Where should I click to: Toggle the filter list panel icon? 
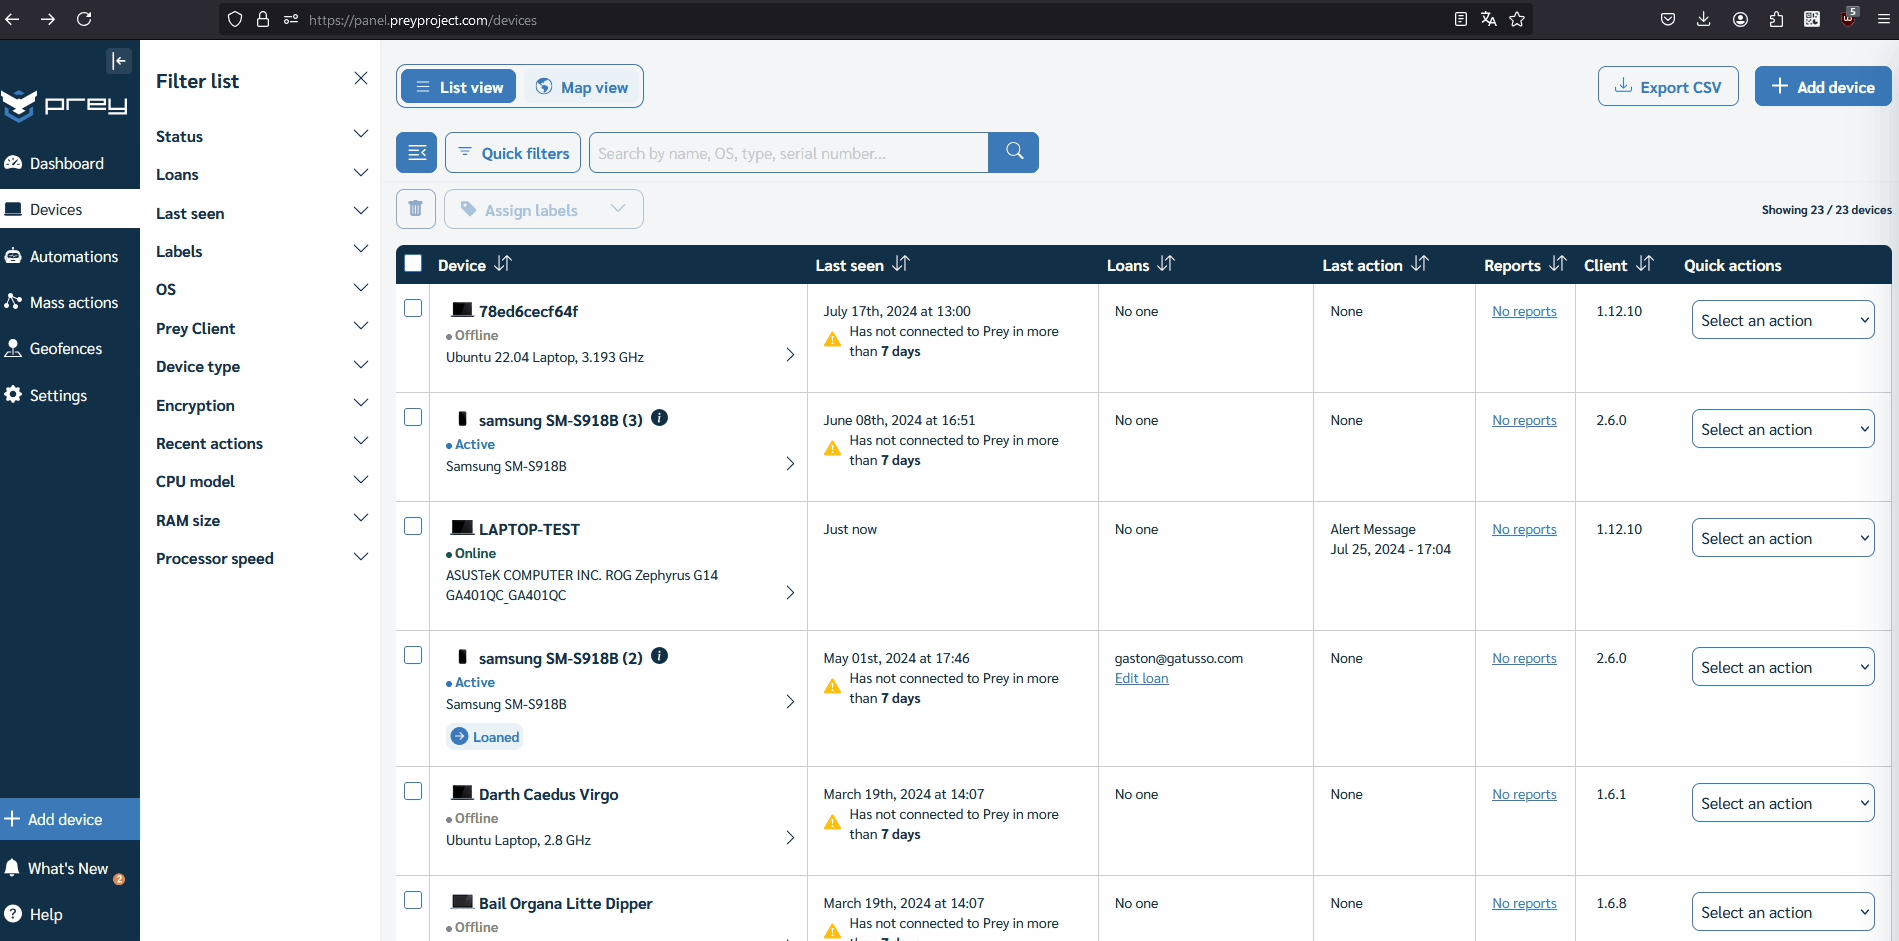[x=416, y=152]
